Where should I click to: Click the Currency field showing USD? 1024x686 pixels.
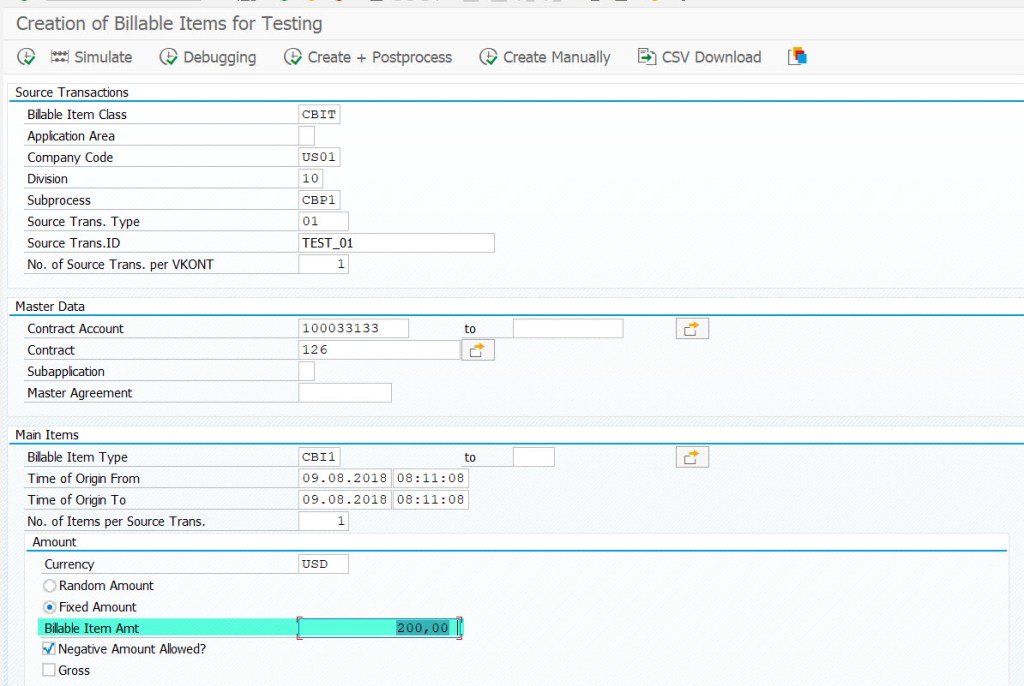click(x=322, y=563)
